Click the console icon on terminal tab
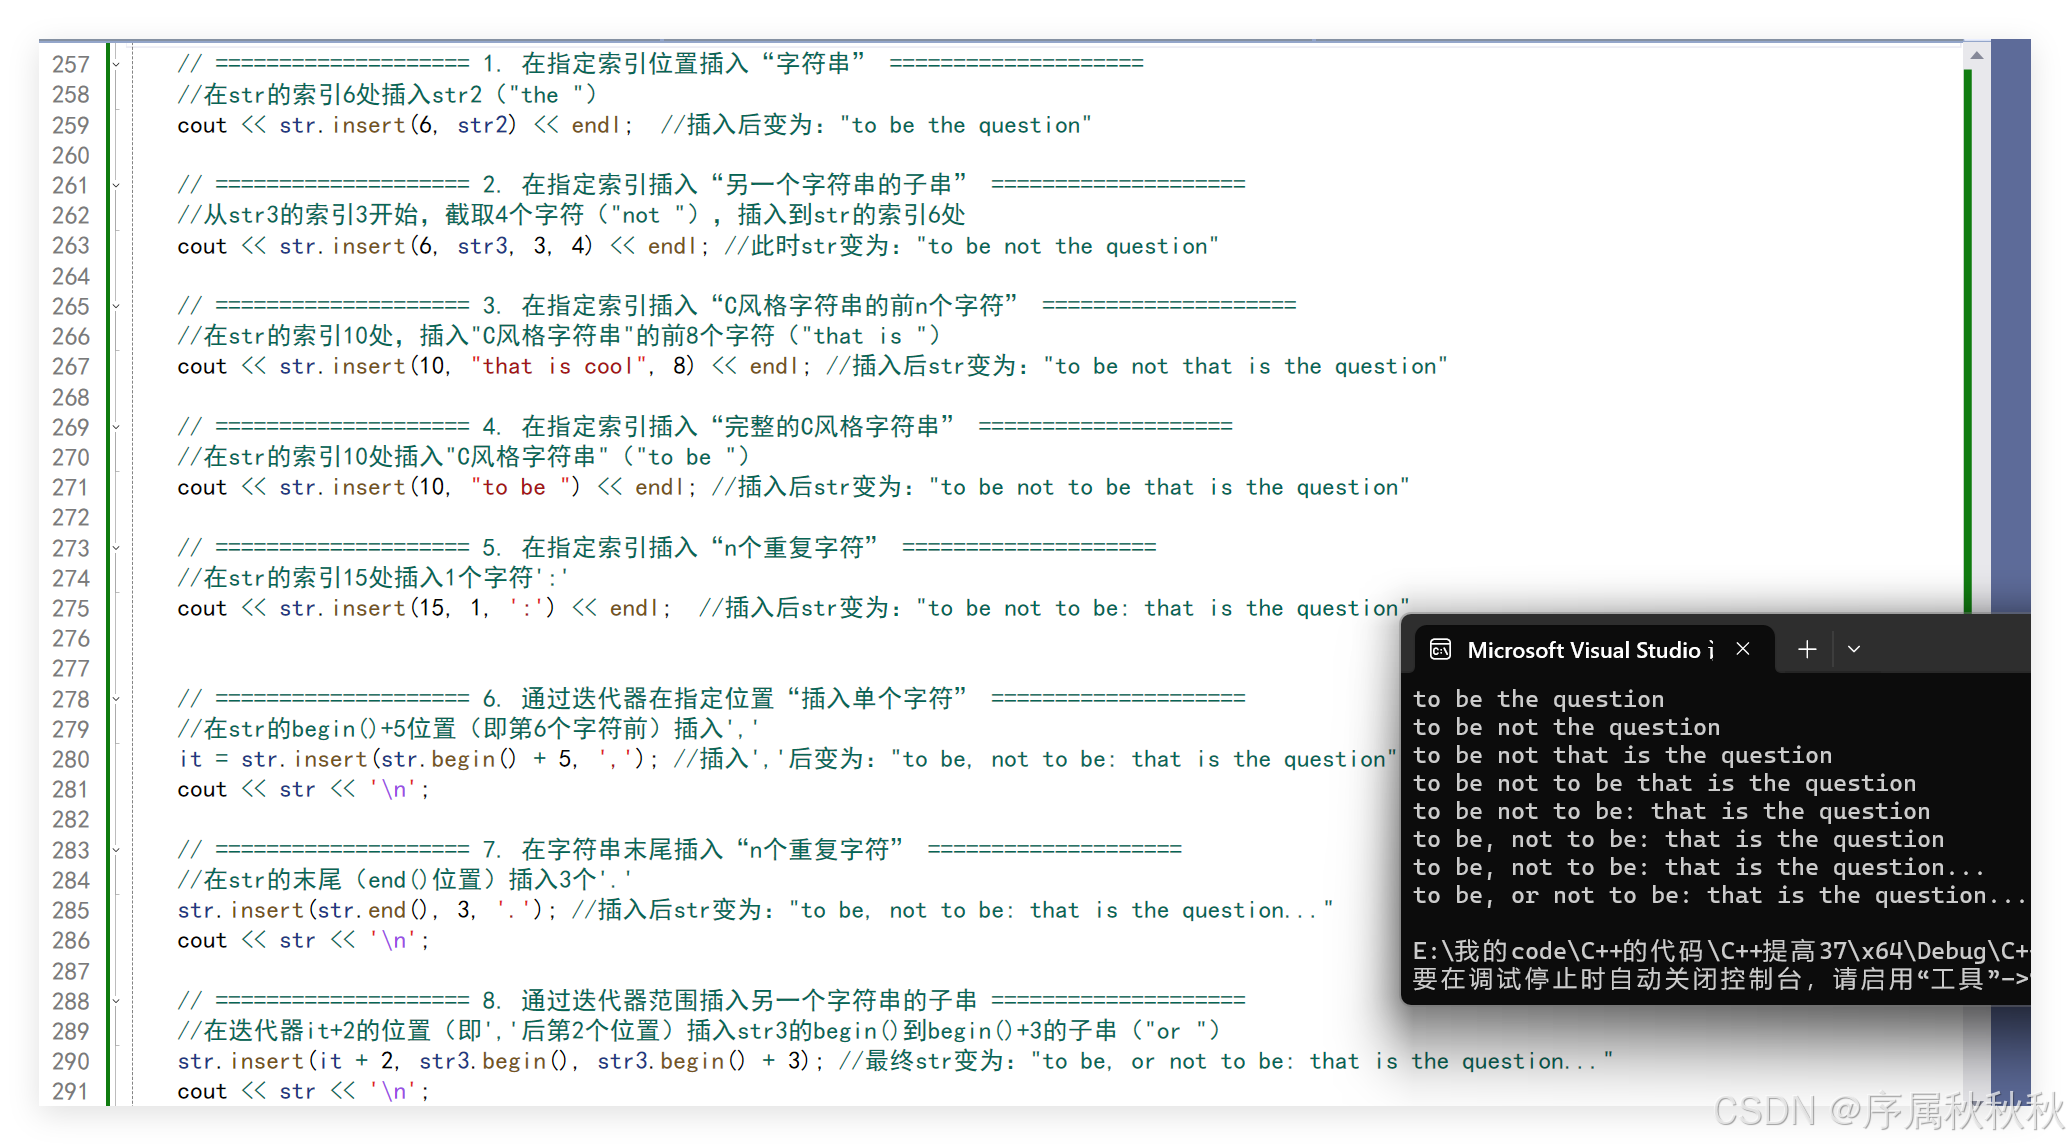The image size is (2070, 1145). [1440, 650]
